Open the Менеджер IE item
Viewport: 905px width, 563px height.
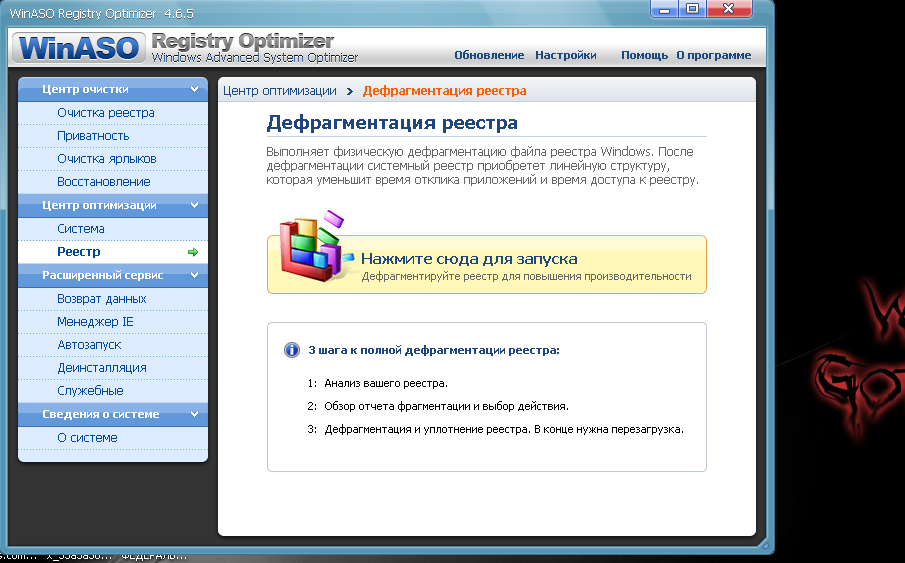(113, 322)
